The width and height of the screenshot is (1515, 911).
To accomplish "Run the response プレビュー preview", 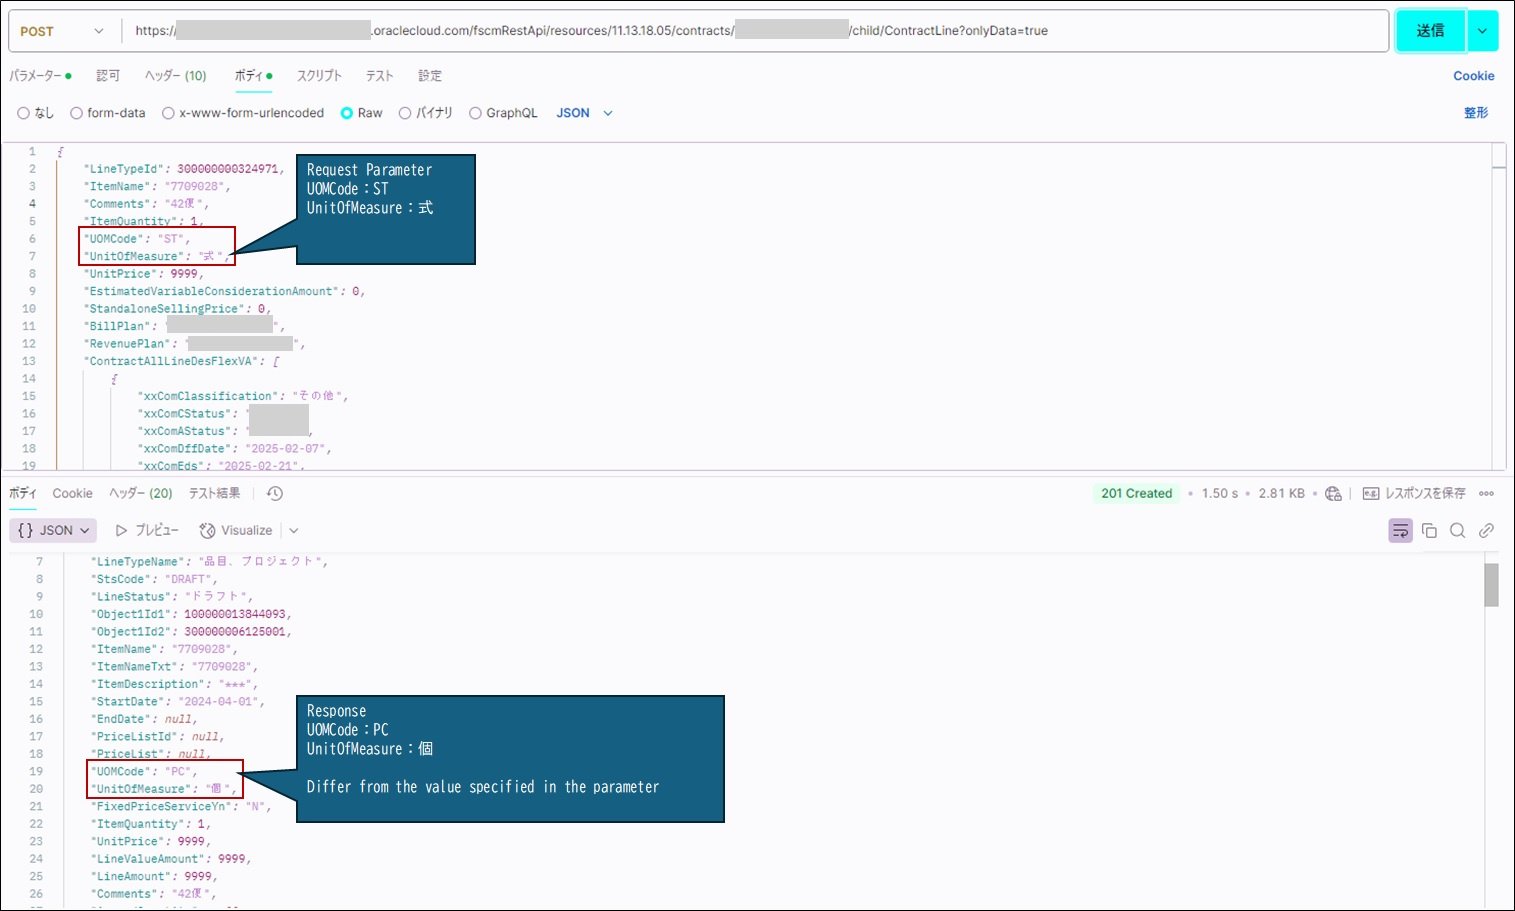I will tap(147, 530).
